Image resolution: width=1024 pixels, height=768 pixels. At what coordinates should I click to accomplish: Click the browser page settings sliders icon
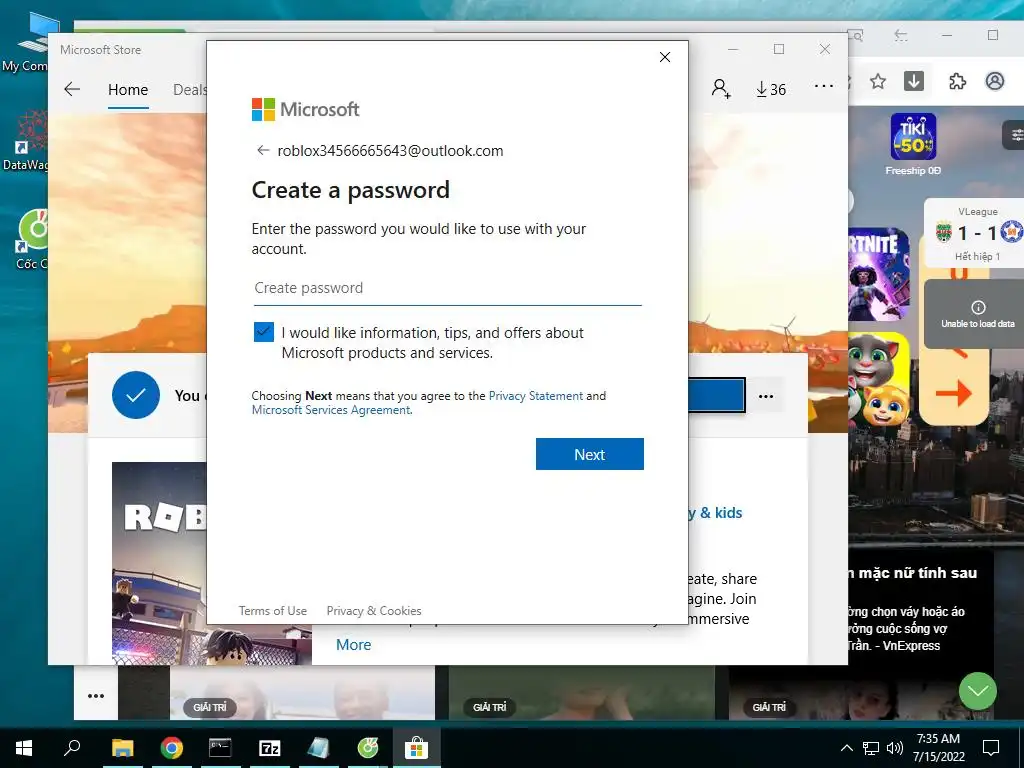tap(1016, 135)
